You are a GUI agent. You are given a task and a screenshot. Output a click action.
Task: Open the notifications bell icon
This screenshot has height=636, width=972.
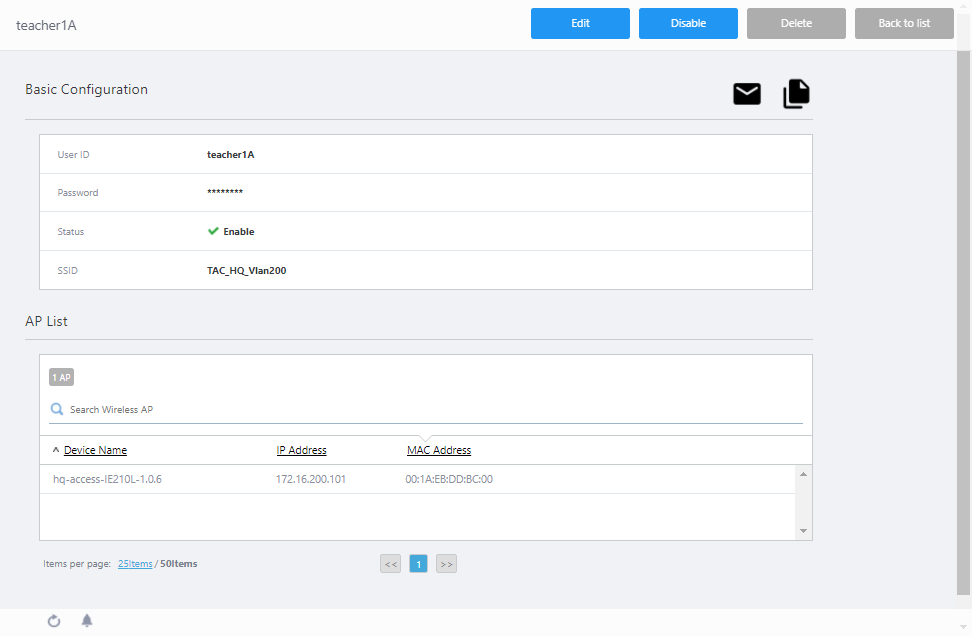click(x=87, y=621)
